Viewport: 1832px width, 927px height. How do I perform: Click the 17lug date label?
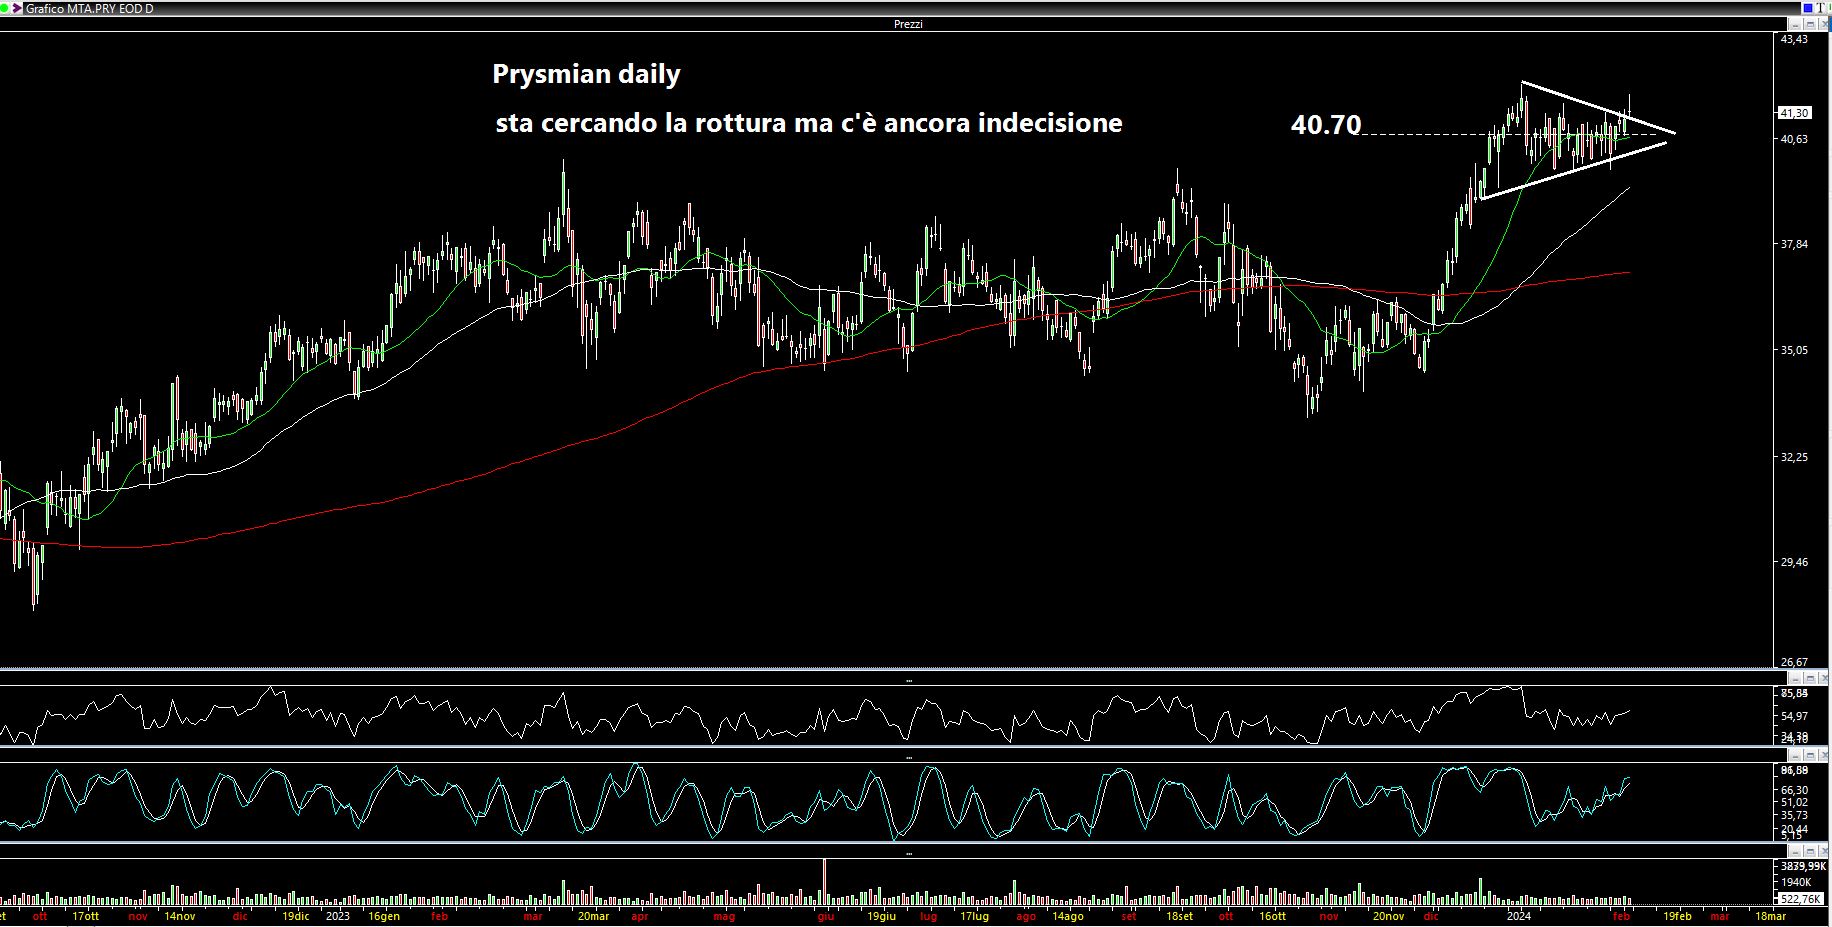point(974,916)
